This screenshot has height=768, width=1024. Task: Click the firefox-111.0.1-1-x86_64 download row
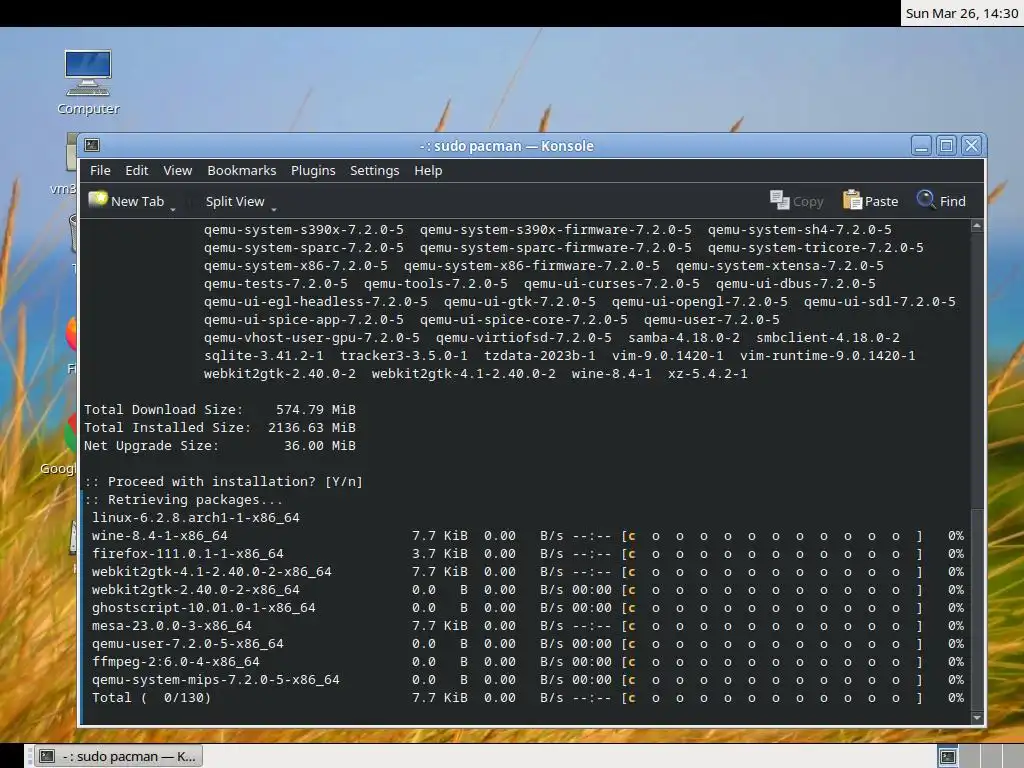528,554
